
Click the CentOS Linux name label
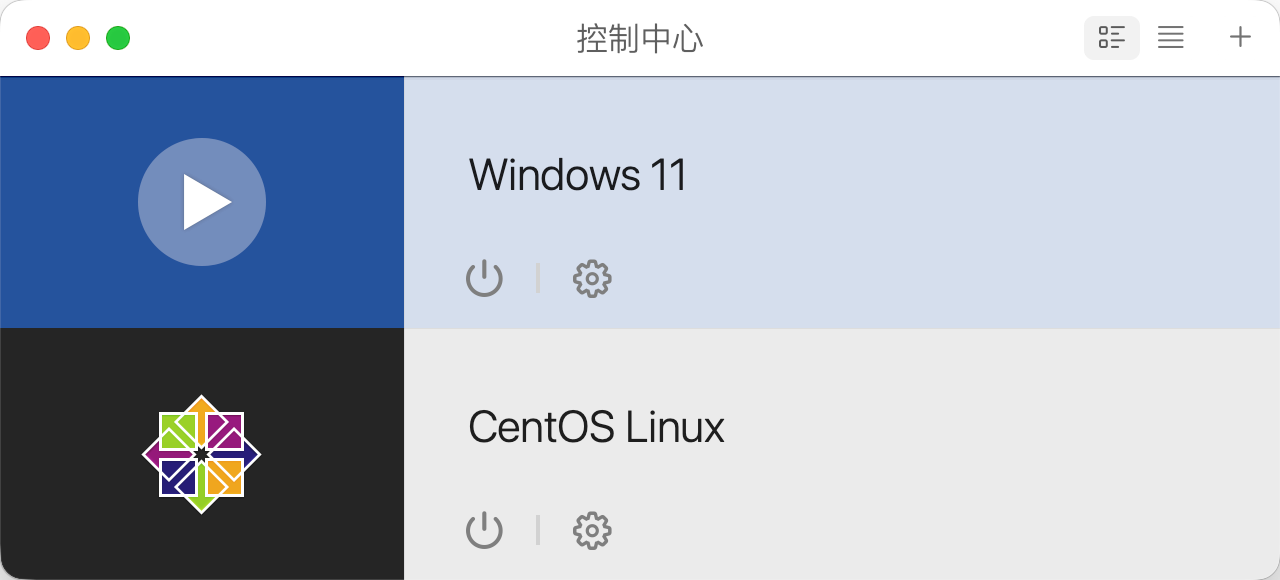[x=596, y=427]
